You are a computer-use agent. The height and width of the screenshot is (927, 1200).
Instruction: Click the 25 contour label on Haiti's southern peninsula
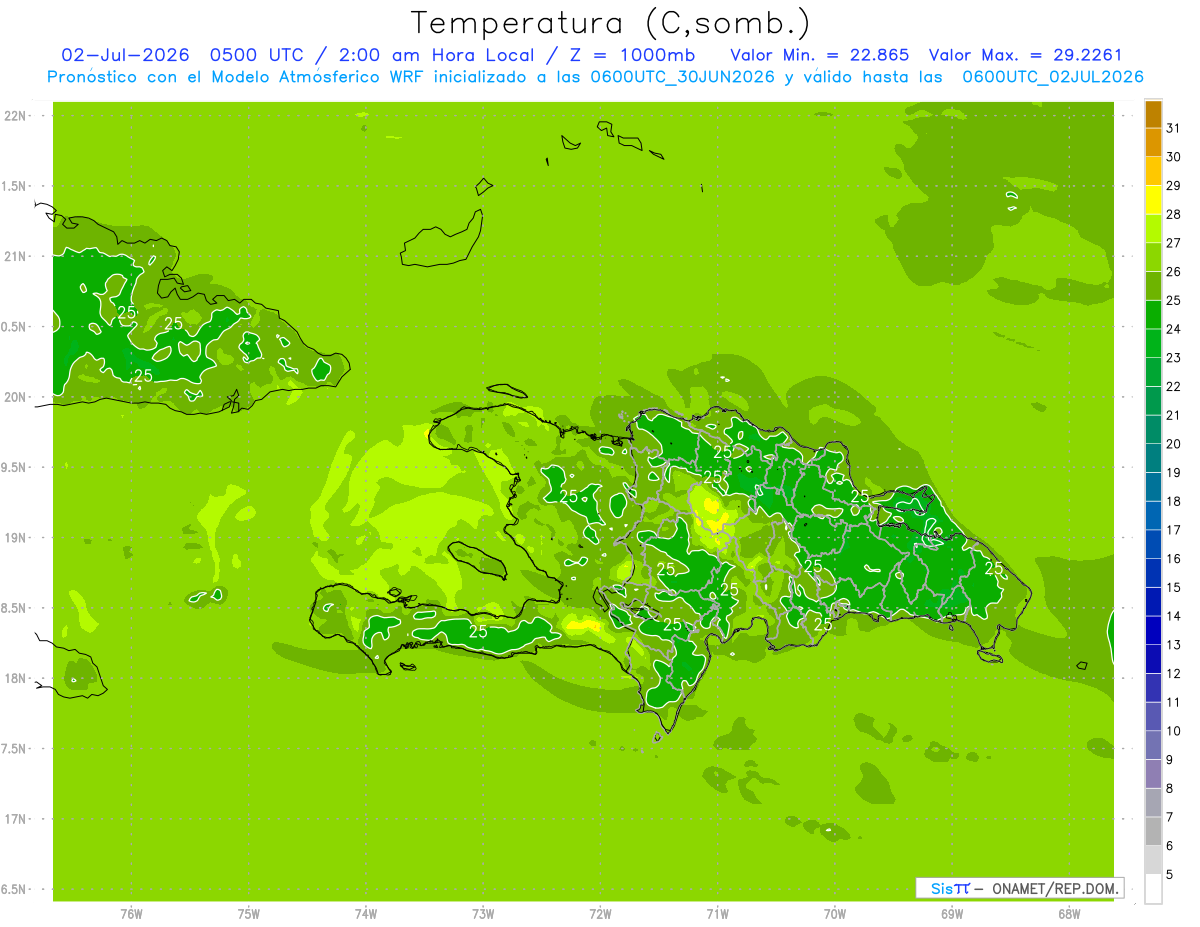478,631
